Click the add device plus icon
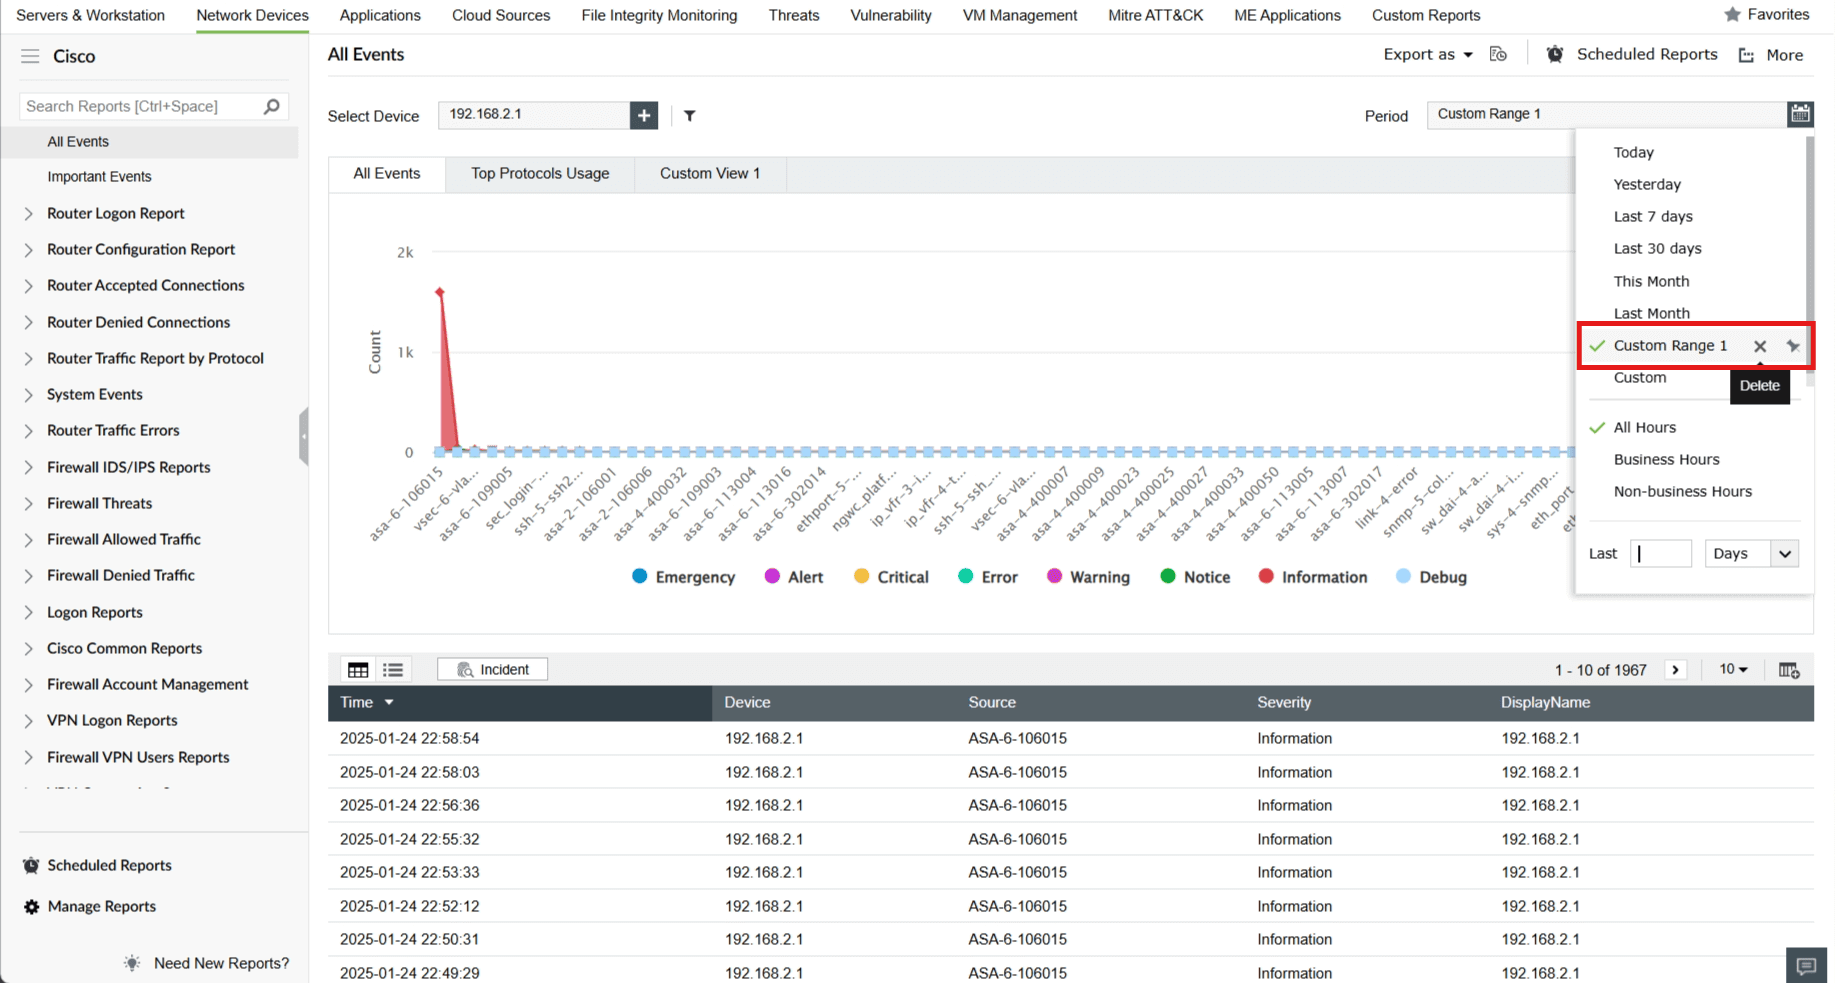This screenshot has width=1835, height=983. tap(644, 115)
